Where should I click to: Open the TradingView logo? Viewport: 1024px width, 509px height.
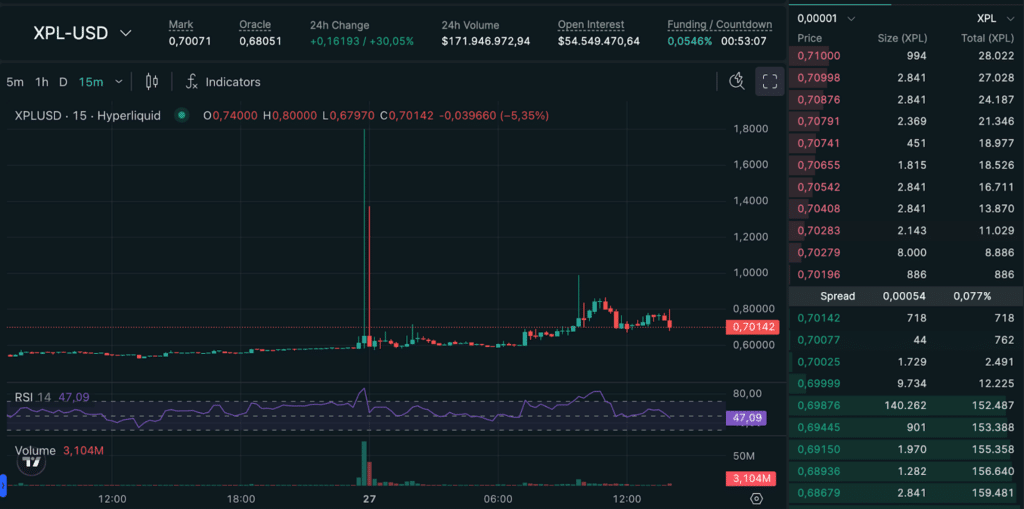click(x=31, y=461)
